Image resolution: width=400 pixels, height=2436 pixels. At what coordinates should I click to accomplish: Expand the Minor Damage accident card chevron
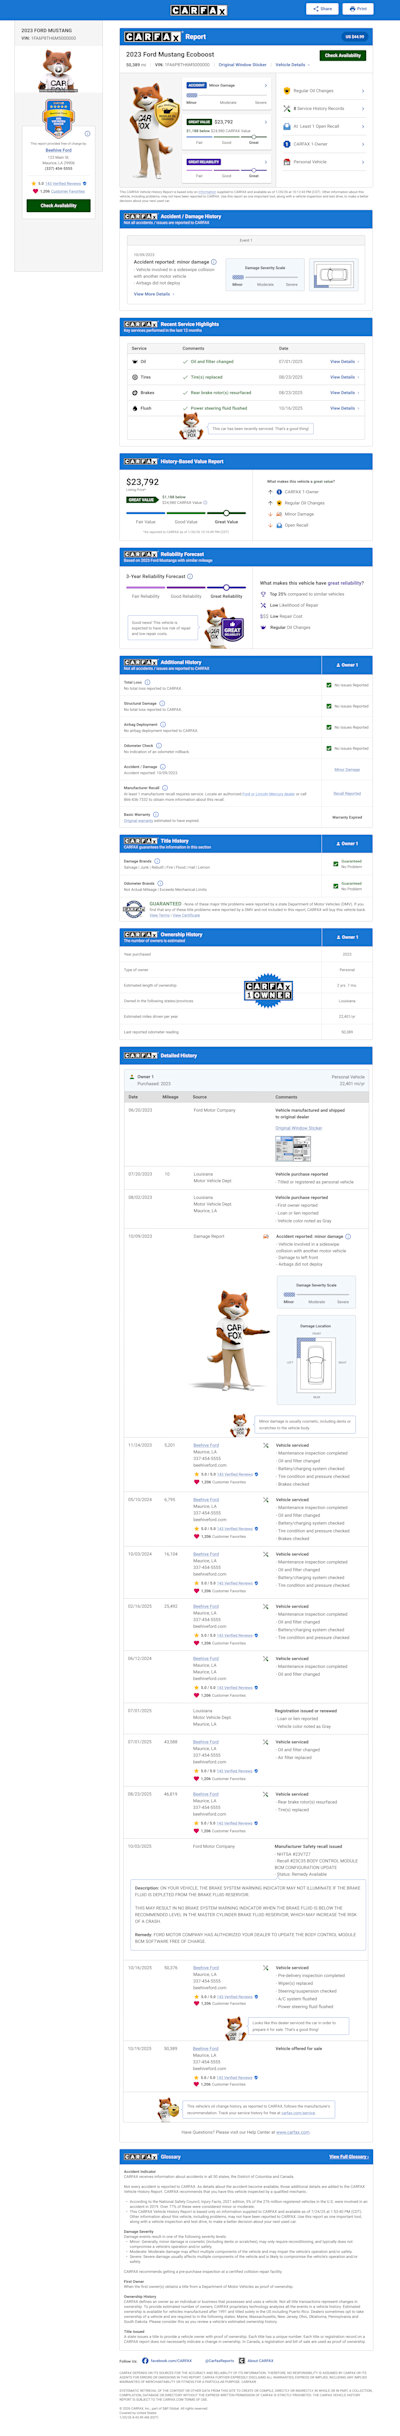click(x=265, y=86)
